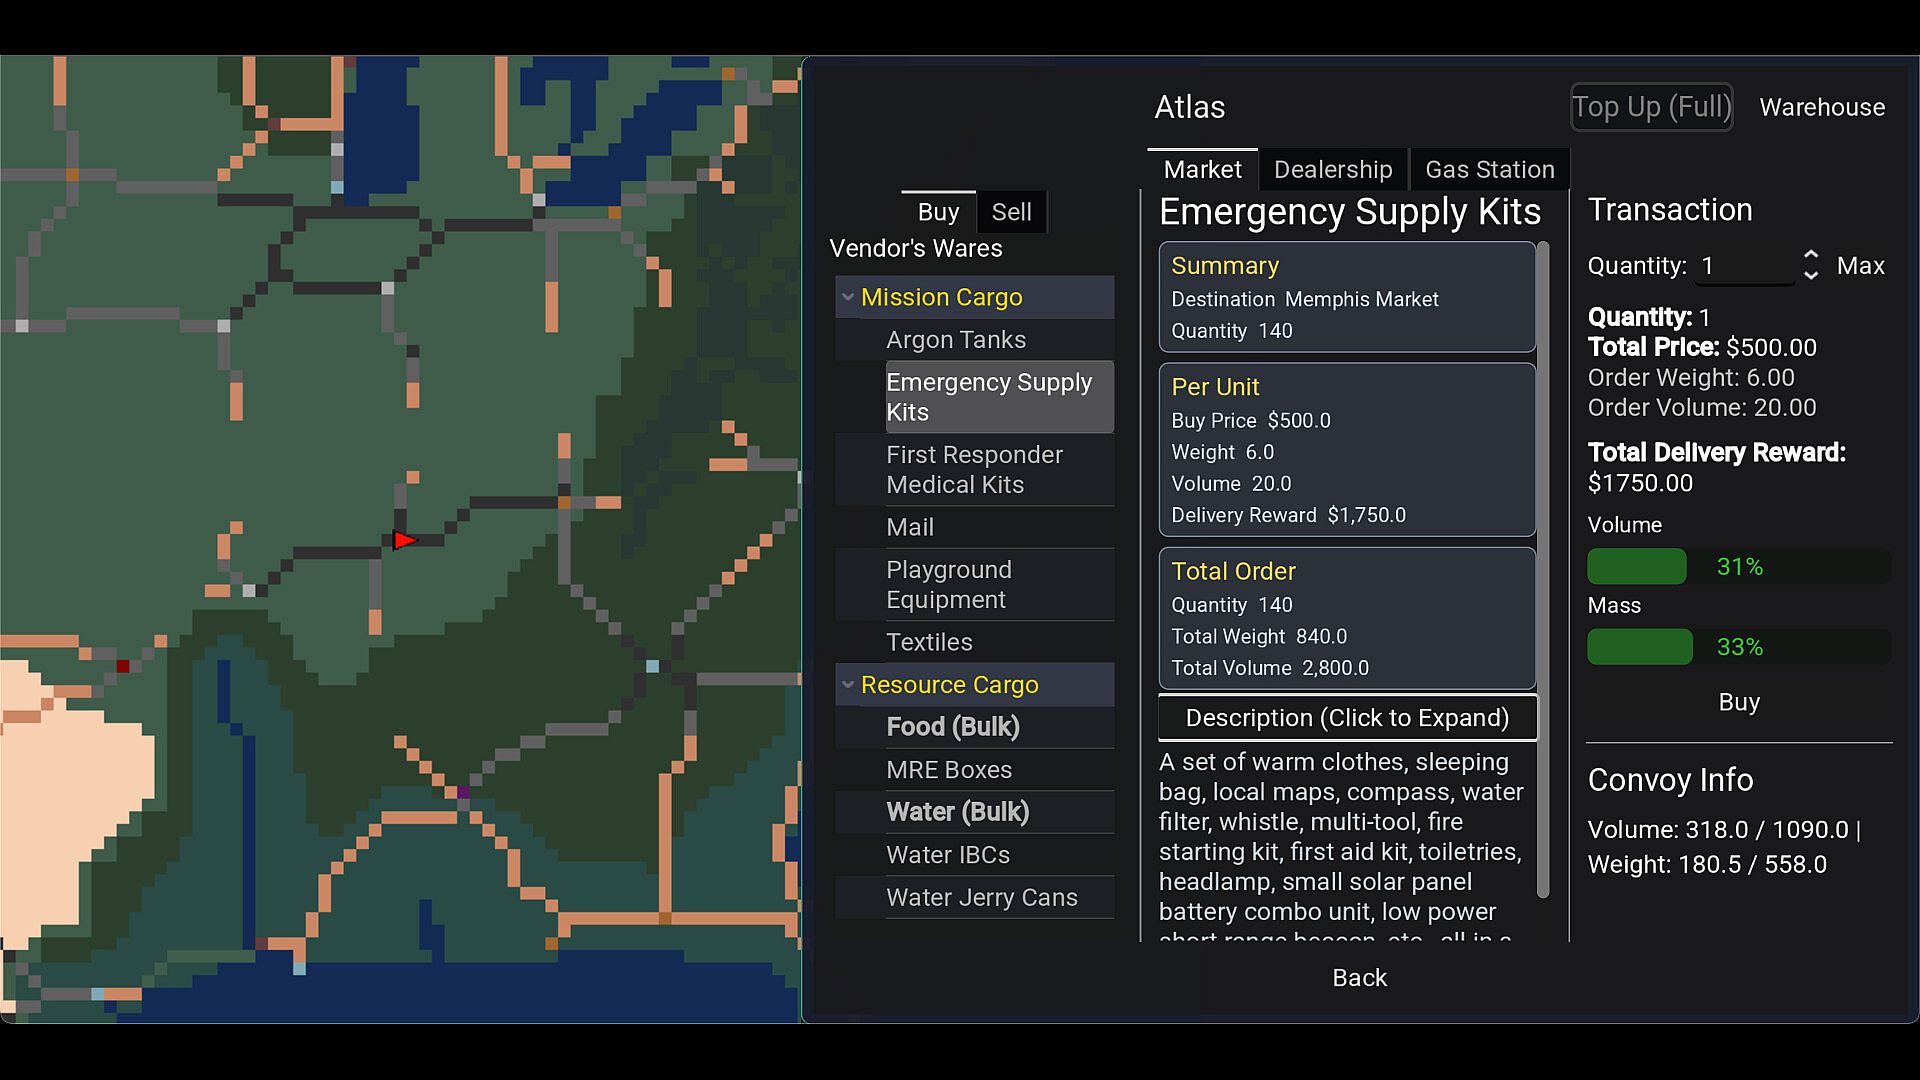Click the details panel vertical scrollbar
This screenshot has height=1080, width=1920.
pyautogui.click(x=1543, y=570)
